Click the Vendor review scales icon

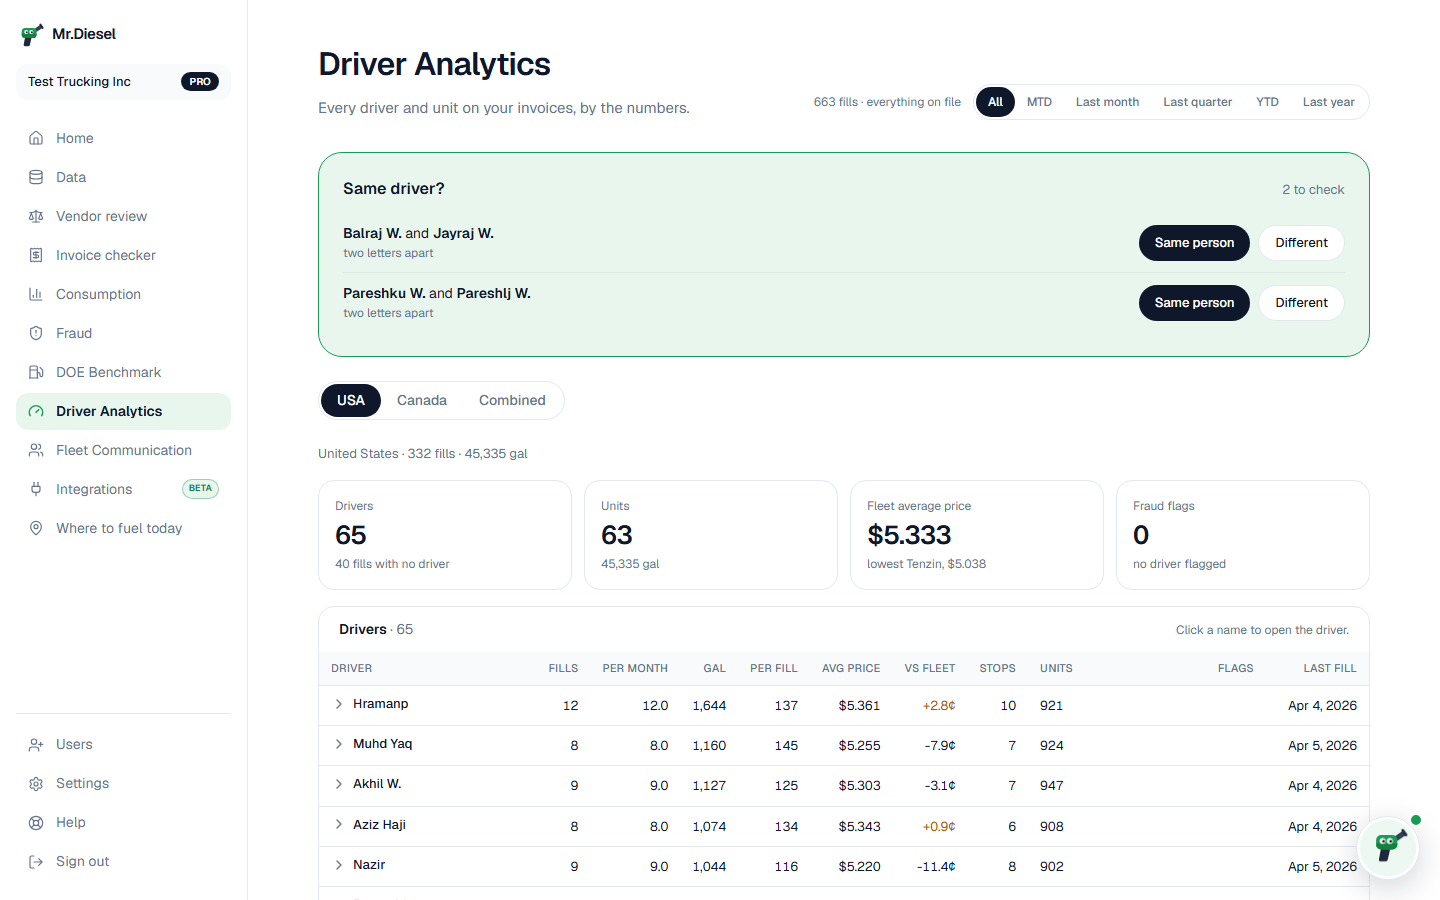[x=36, y=216]
